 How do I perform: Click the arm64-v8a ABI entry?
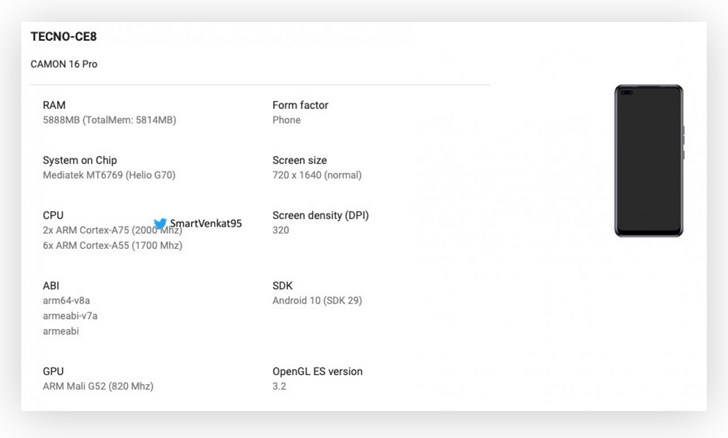coord(66,301)
